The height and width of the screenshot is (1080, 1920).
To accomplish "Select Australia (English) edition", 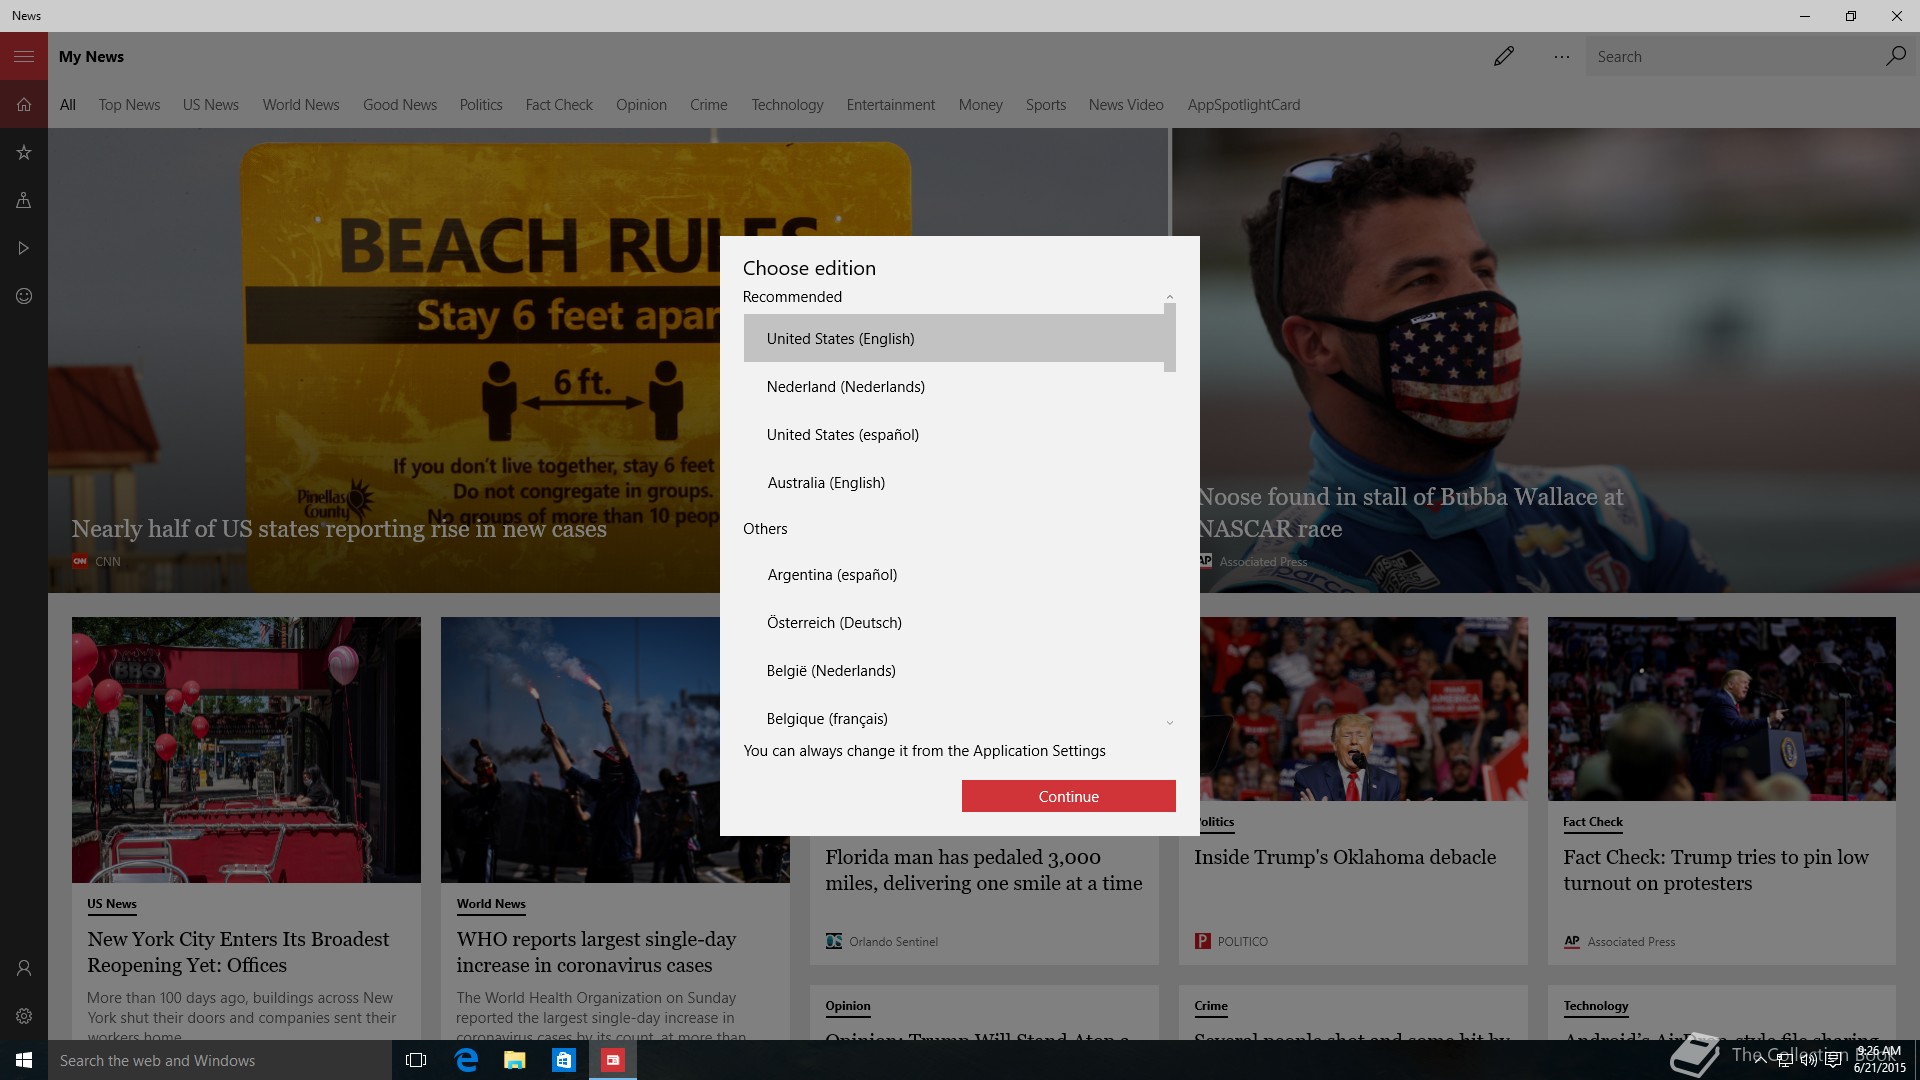I will click(x=954, y=482).
